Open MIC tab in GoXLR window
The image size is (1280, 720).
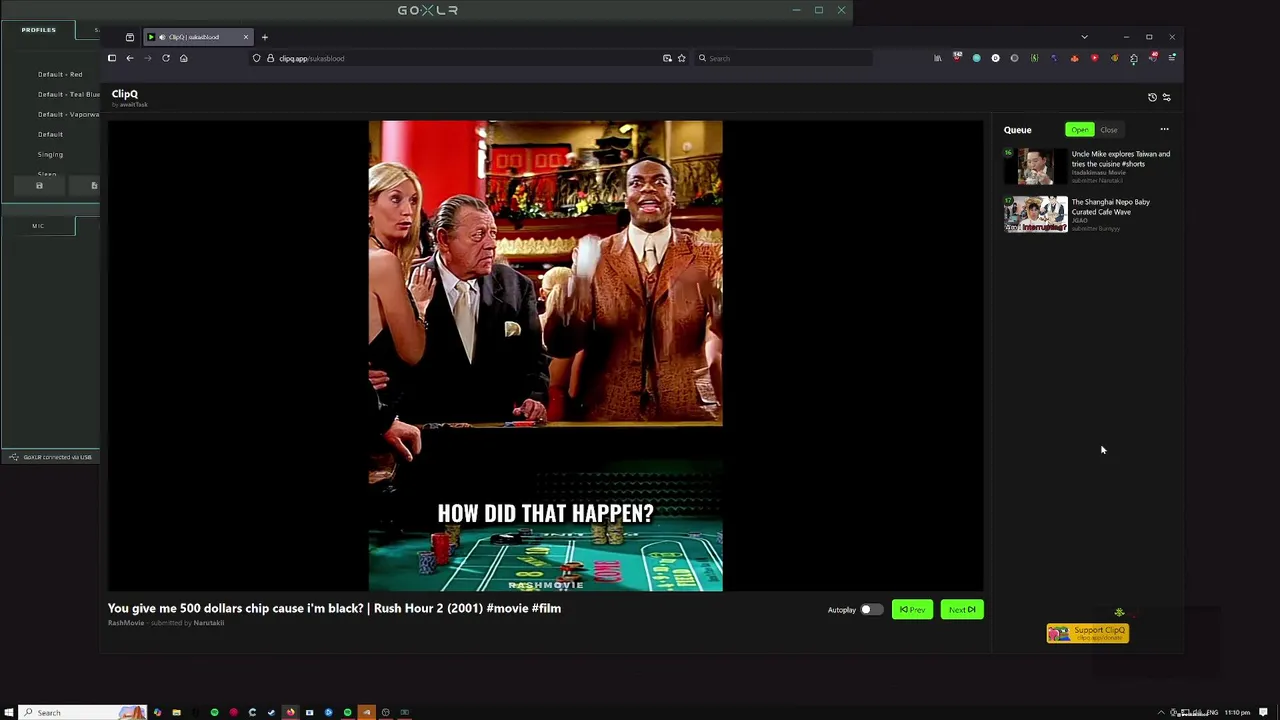[38, 226]
